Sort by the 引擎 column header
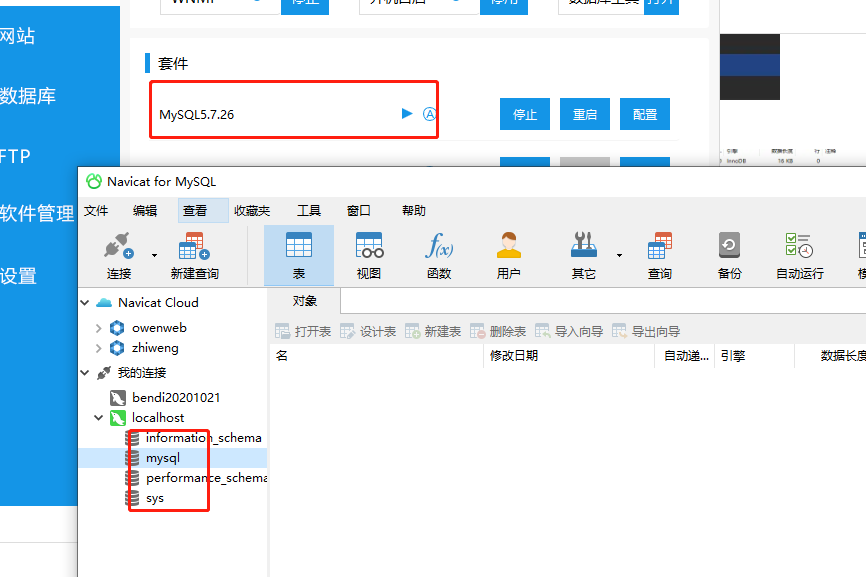 [x=754, y=356]
